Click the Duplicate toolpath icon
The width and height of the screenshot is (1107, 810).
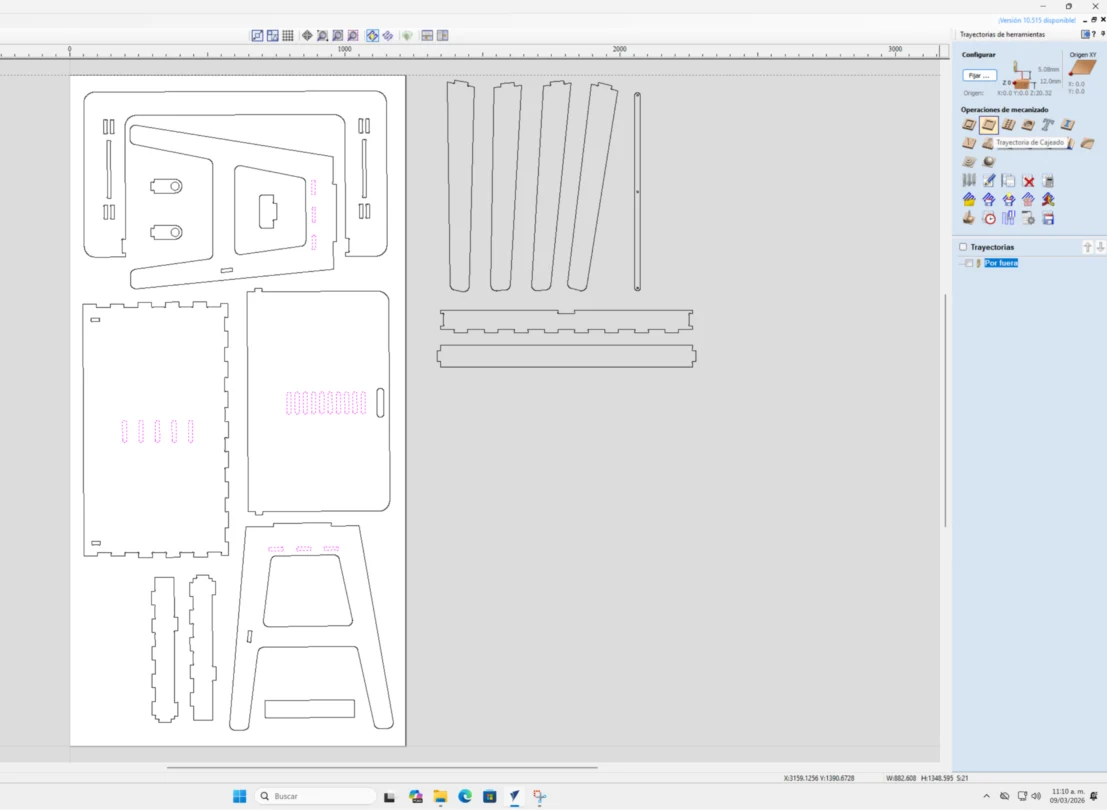tap(1008, 181)
